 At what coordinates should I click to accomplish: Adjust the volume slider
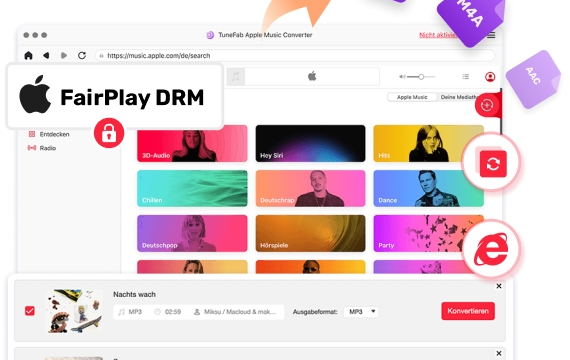tap(421, 77)
